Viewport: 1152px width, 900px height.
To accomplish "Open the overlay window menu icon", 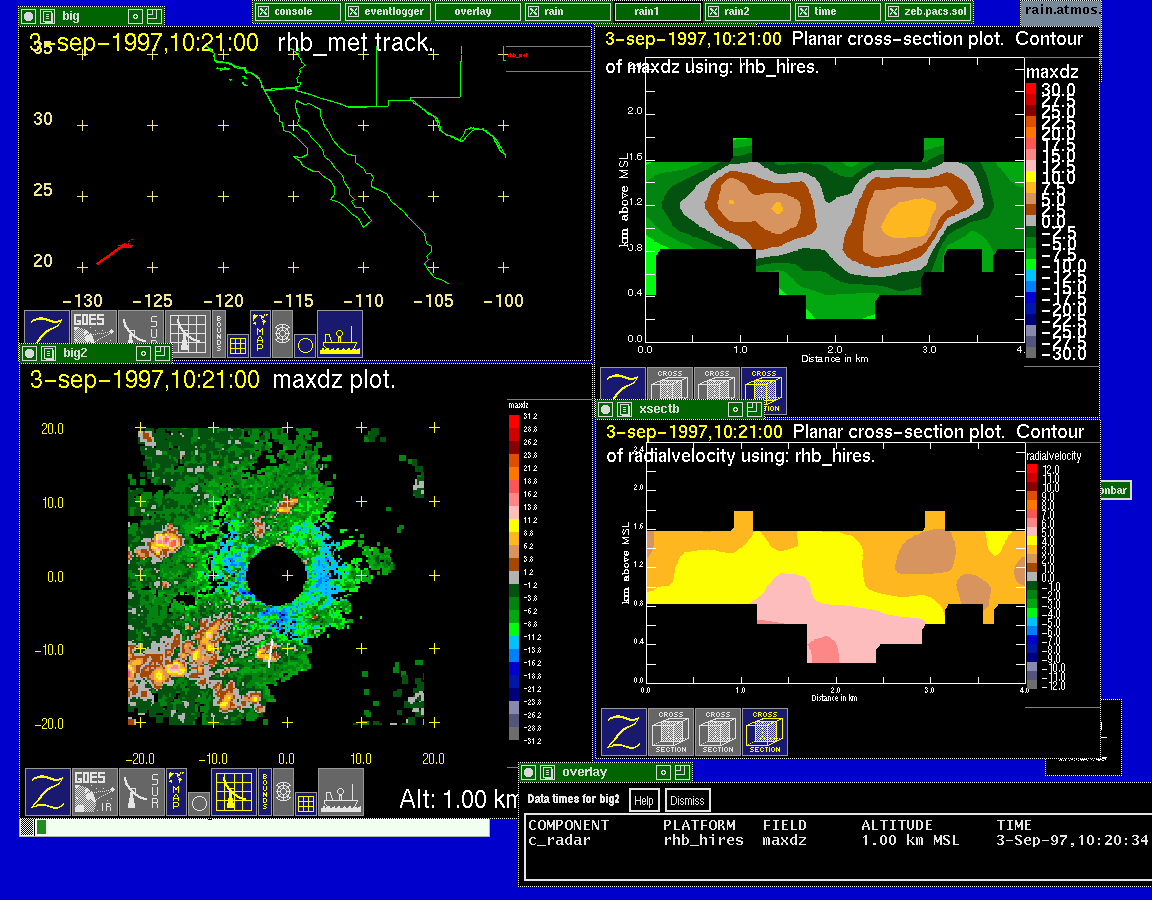I will pos(545,772).
